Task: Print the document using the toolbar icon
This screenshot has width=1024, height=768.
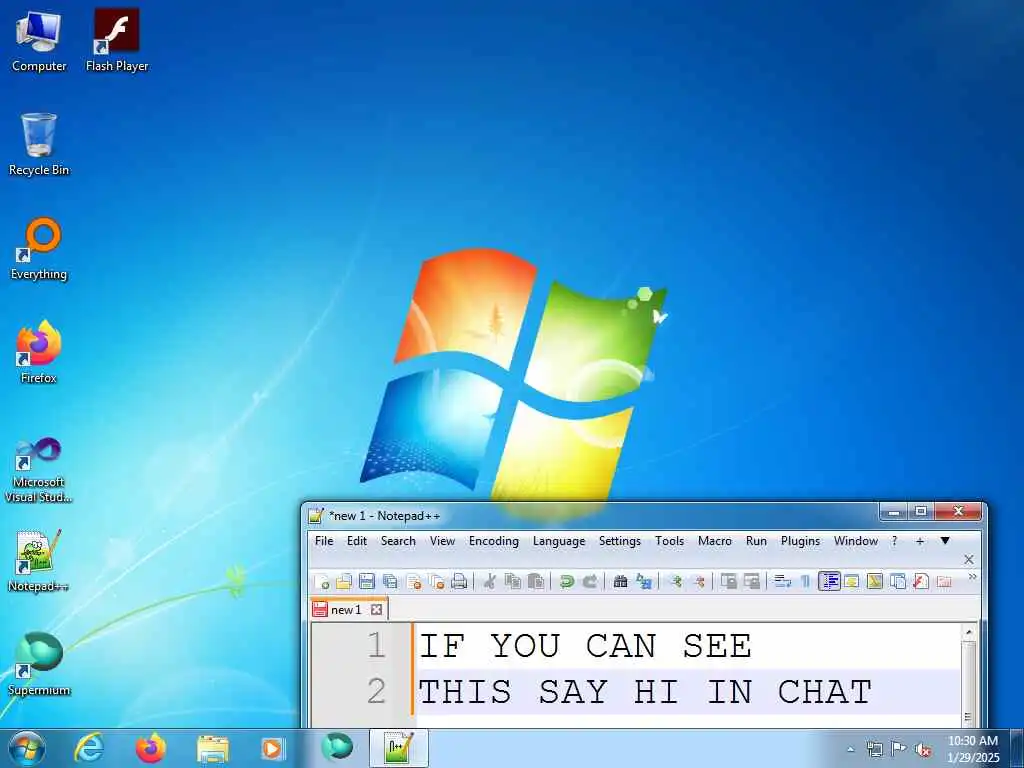Action: pyautogui.click(x=459, y=581)
